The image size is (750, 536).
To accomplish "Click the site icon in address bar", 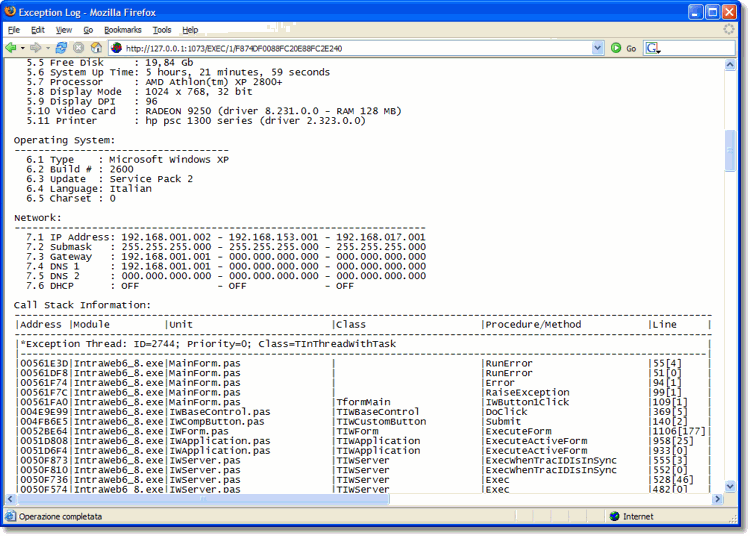I will [117, 48].
